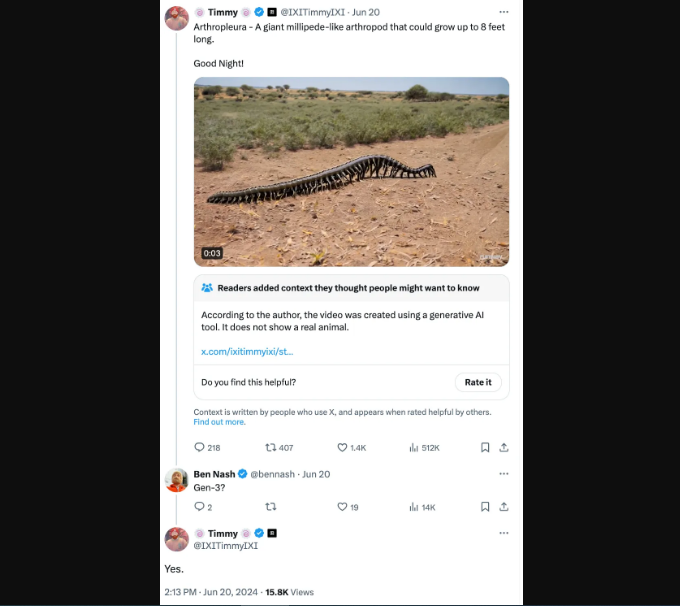This screenshot has width=680, height=606.
Task: Like Ben Nash's reply
Action: tap(342, 507)
